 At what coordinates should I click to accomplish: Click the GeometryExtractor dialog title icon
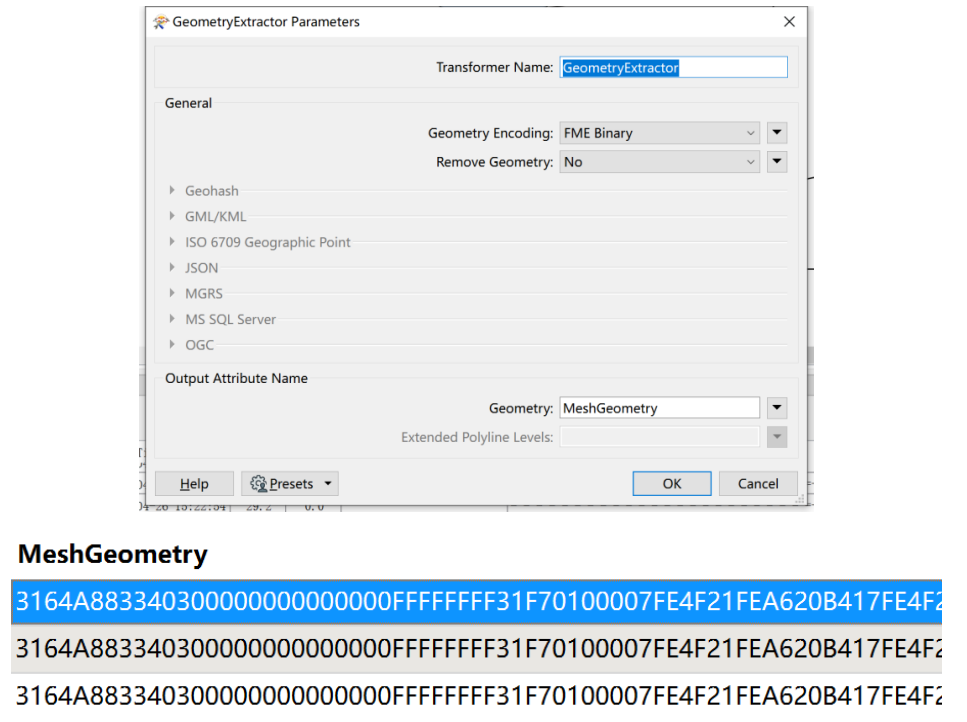point(160,22)
